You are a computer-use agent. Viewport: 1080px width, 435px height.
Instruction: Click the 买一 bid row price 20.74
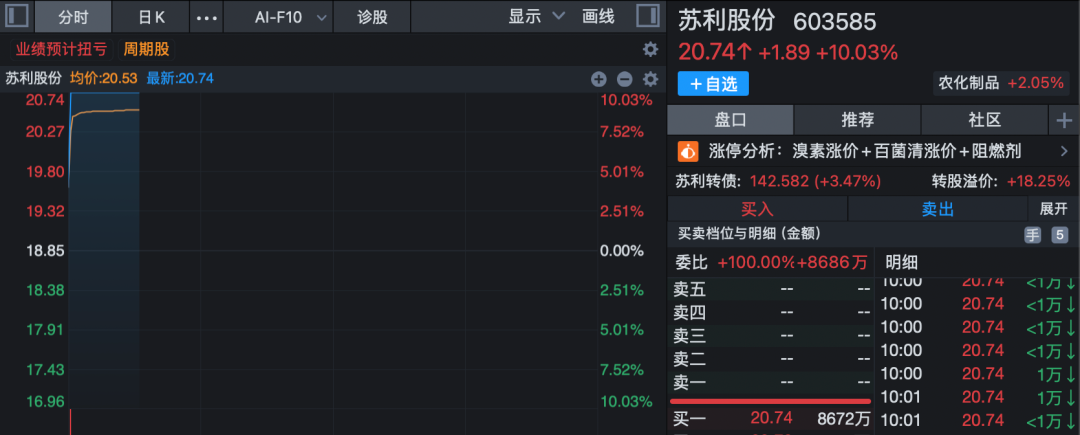pyautogui.click(x=771, y=418)
